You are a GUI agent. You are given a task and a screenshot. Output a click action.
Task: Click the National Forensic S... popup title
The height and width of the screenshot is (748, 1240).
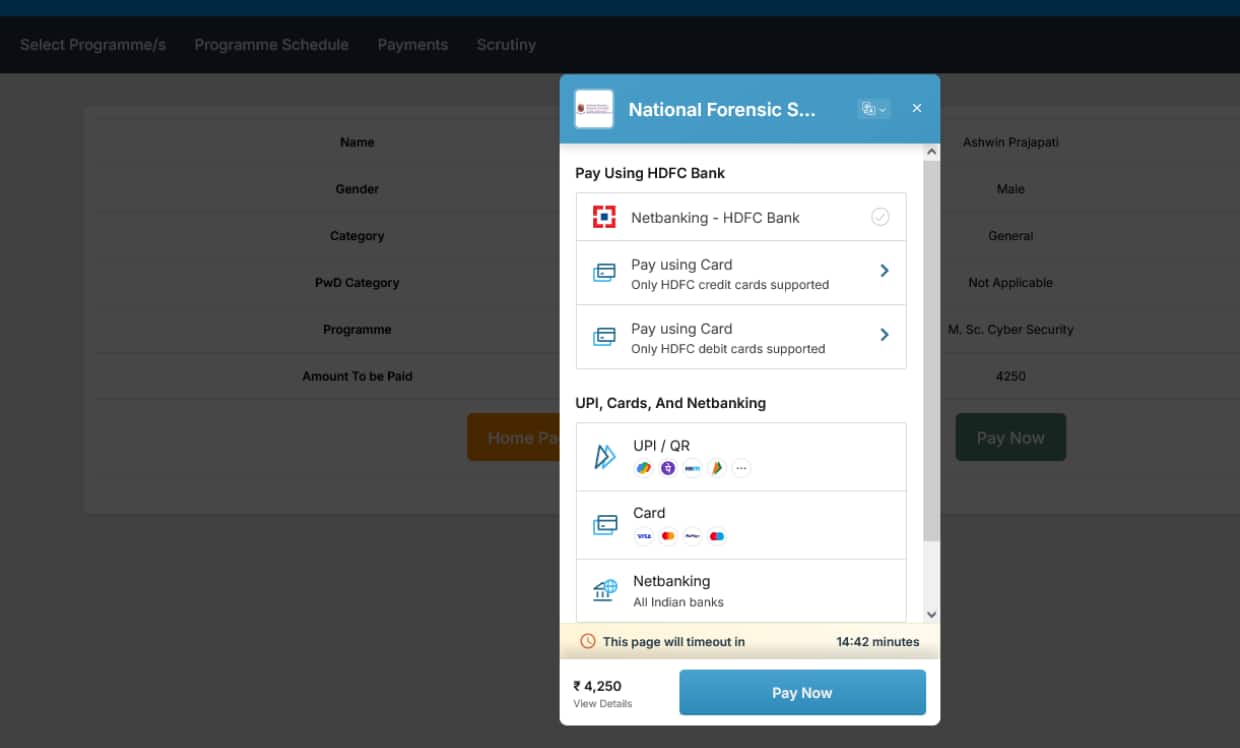click(722, 110)
